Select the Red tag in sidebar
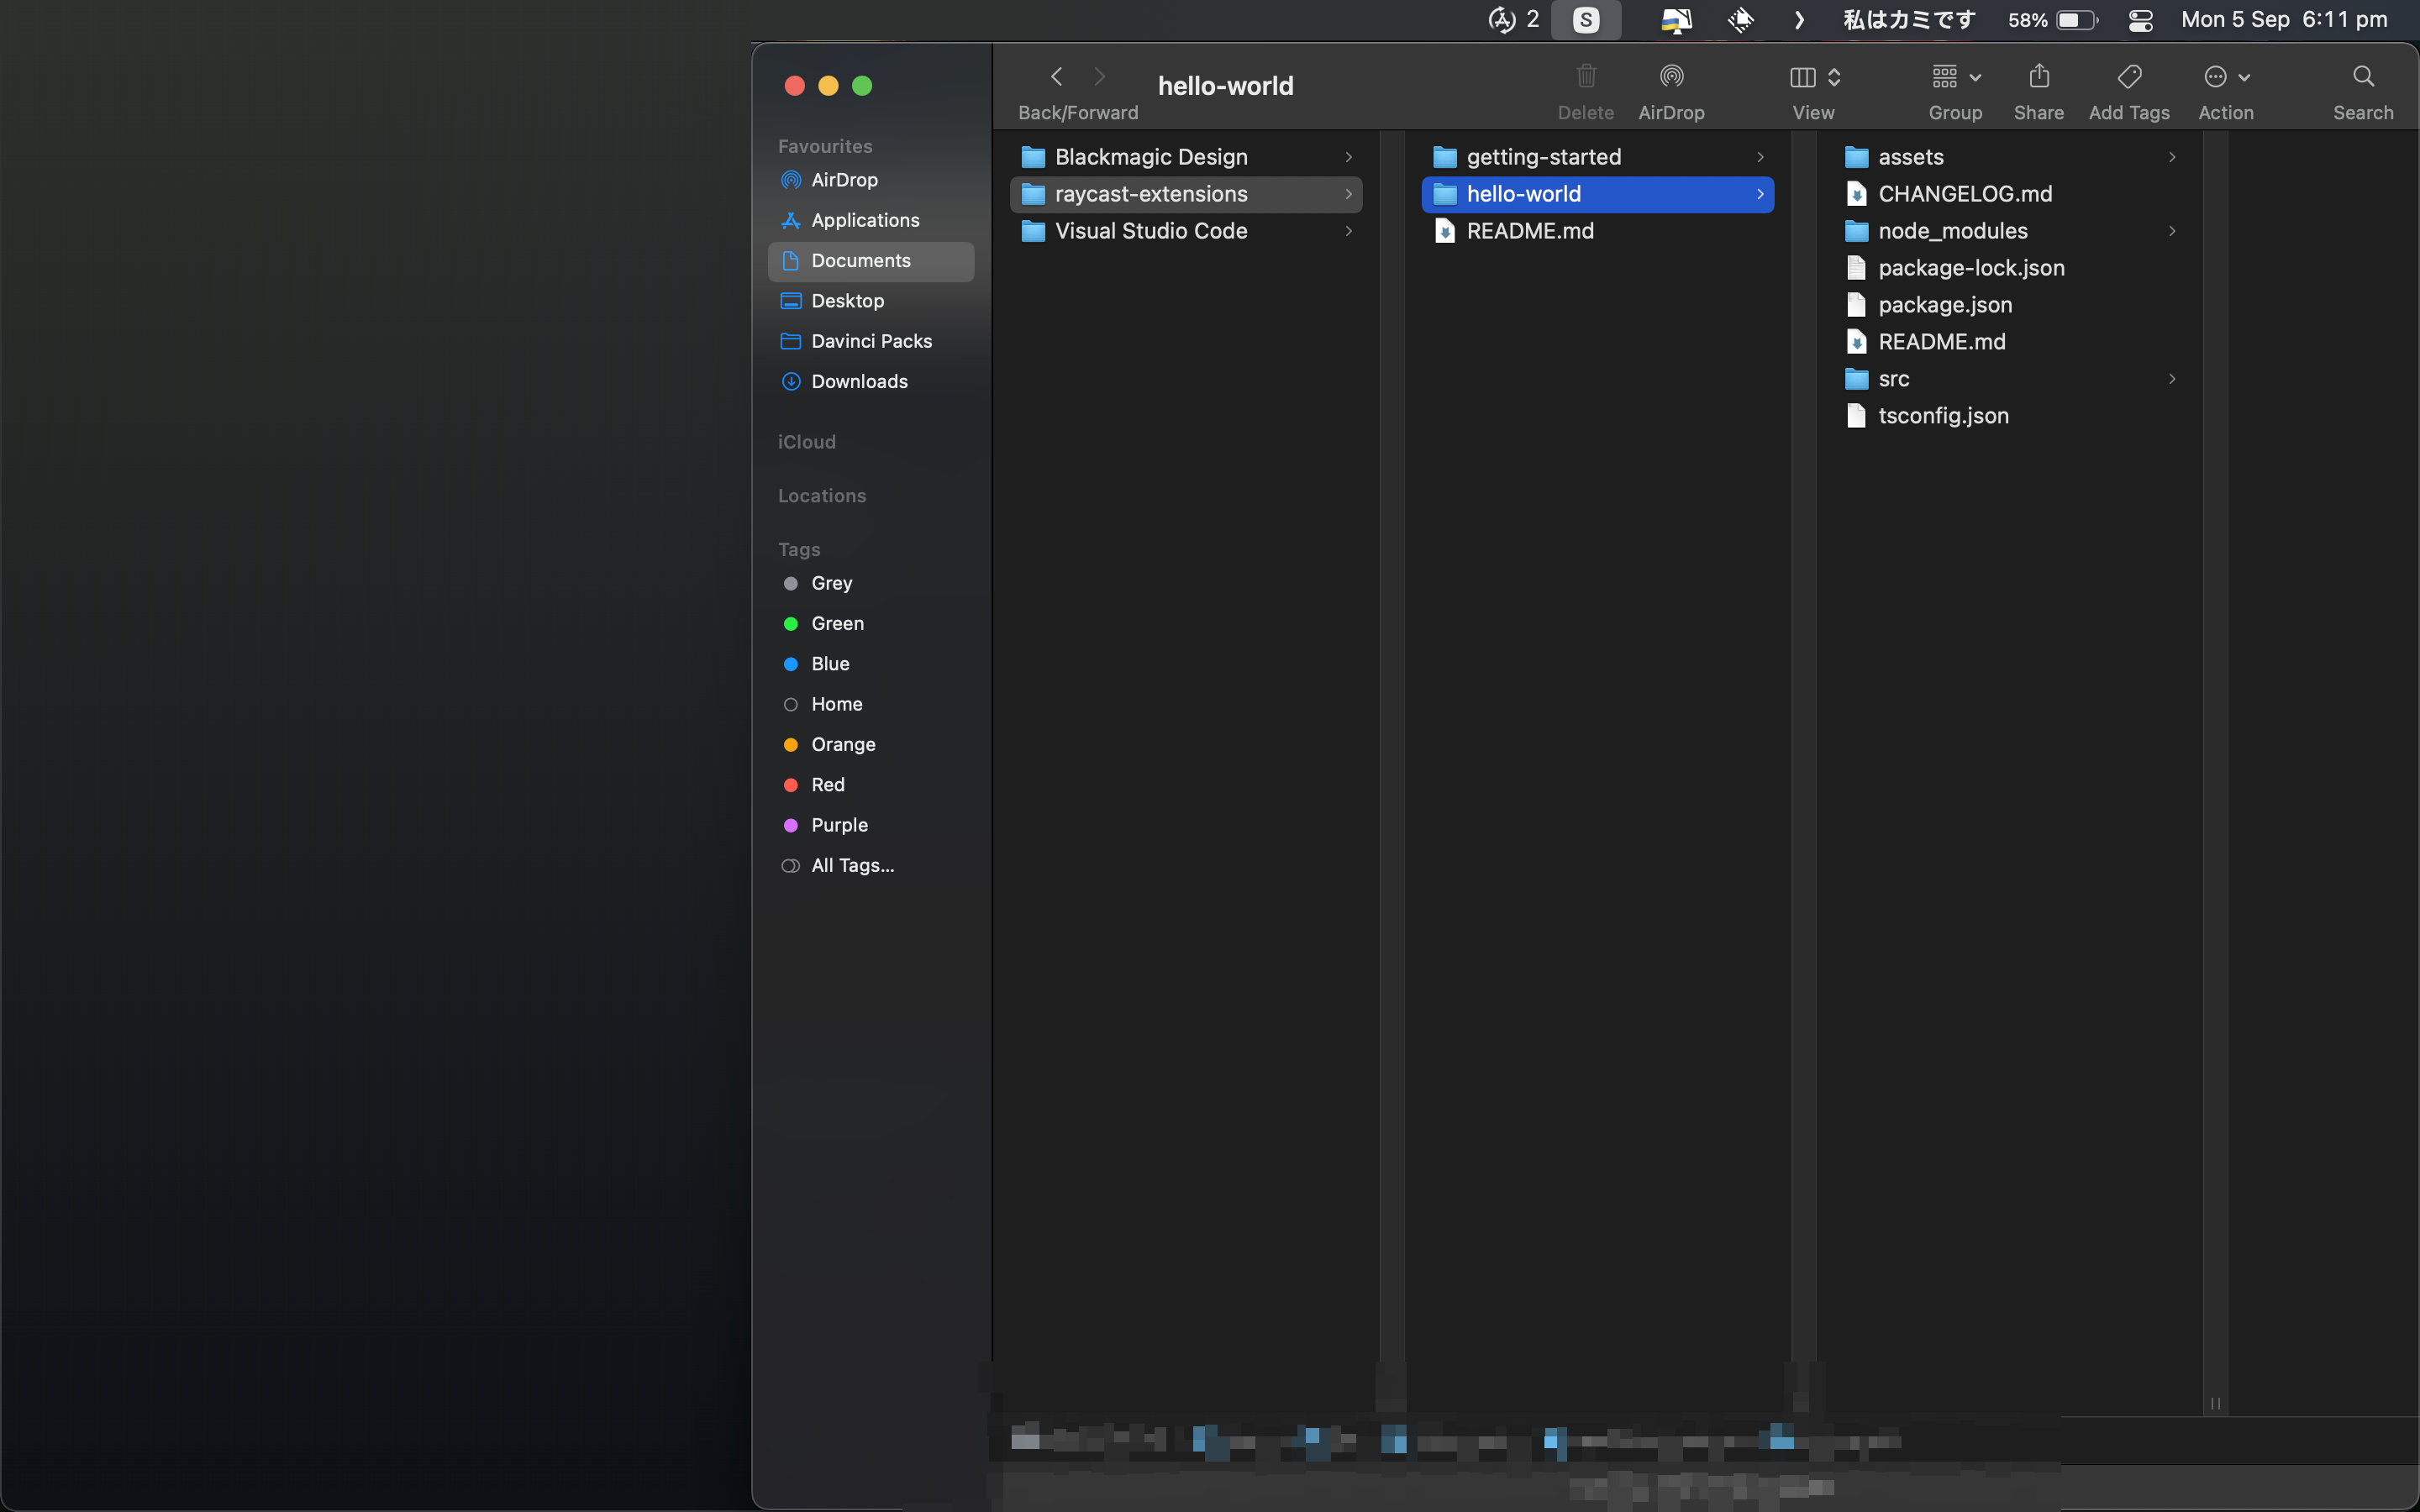Image resolution: width=2420 pixels, height=1512 pixels. [827, 785]
